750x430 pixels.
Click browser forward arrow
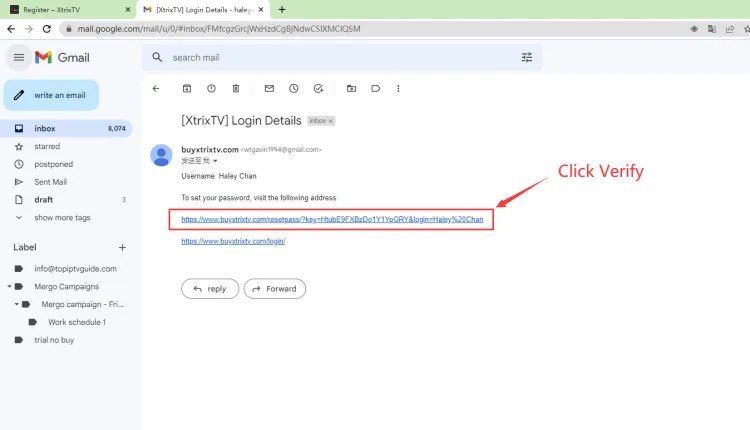pos(29,29)
